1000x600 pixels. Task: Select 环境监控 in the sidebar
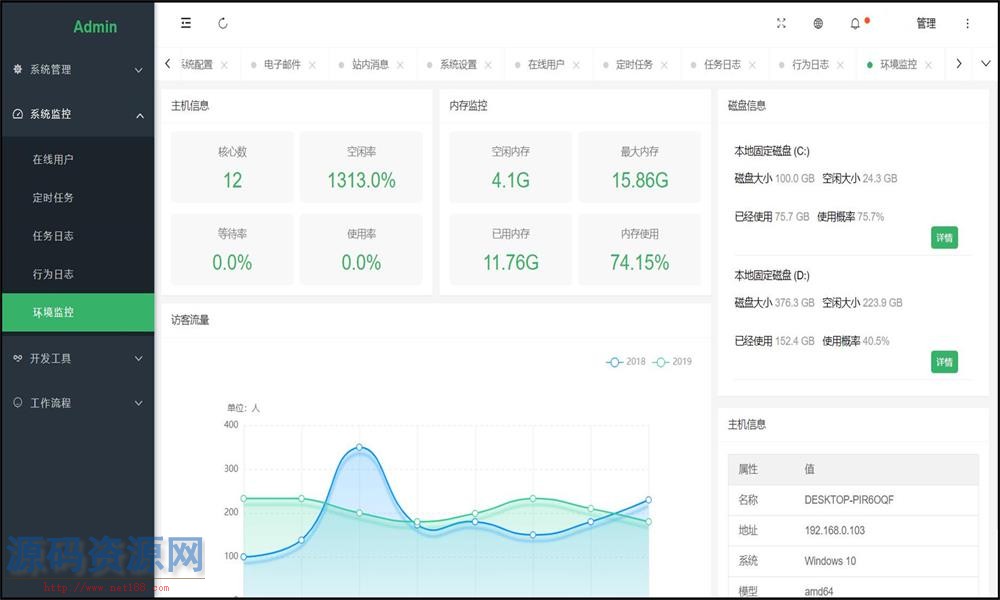[78, 312]
